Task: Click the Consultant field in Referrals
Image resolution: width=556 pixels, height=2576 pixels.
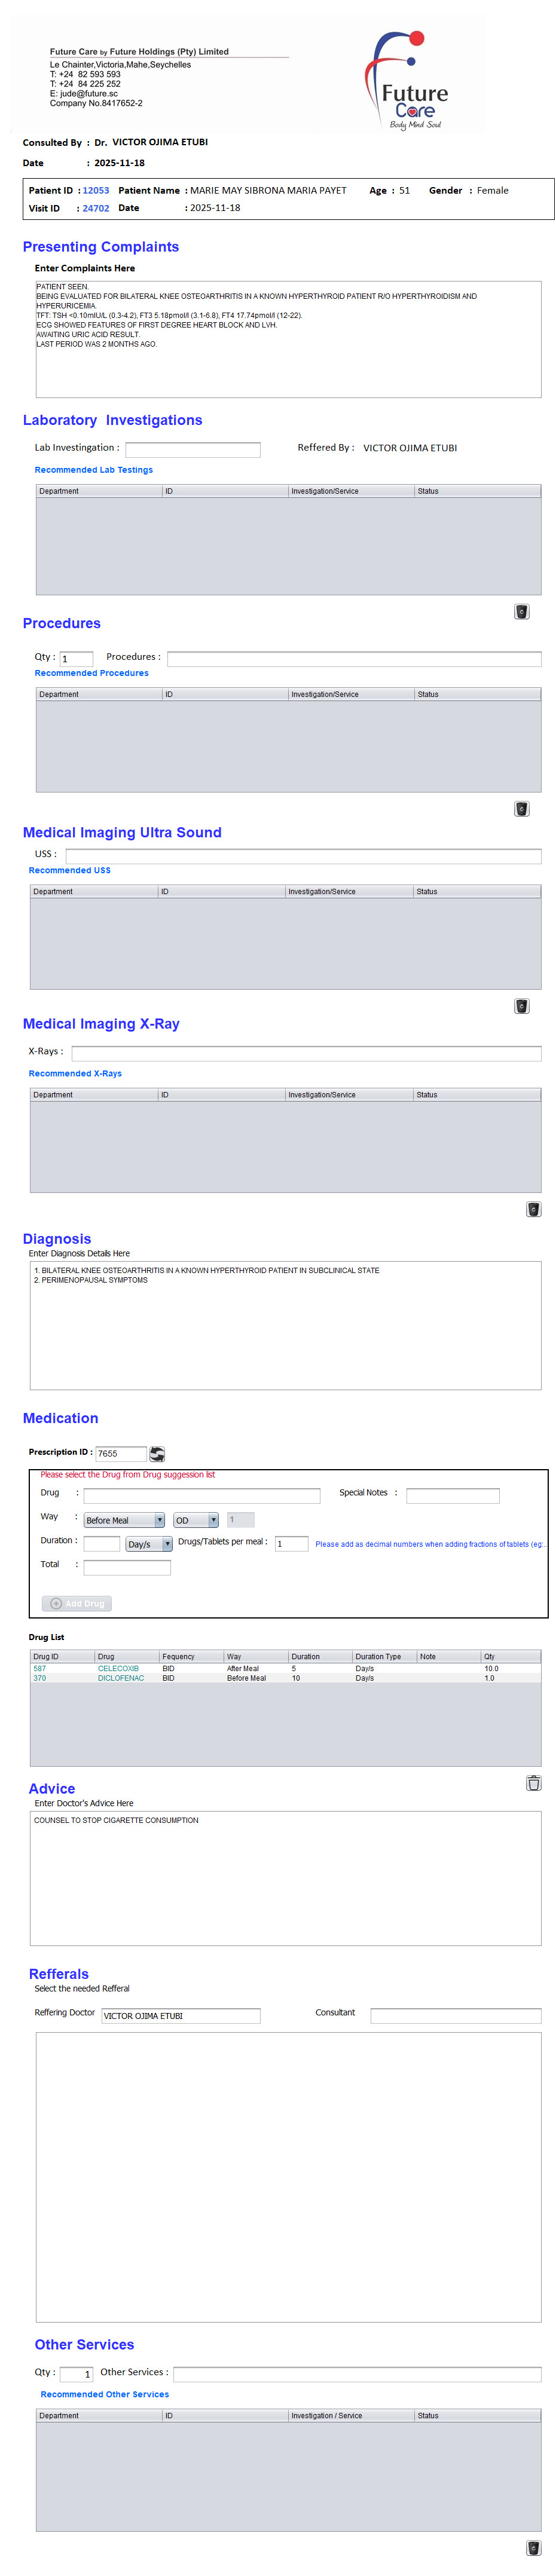Action: [456, 2016]
